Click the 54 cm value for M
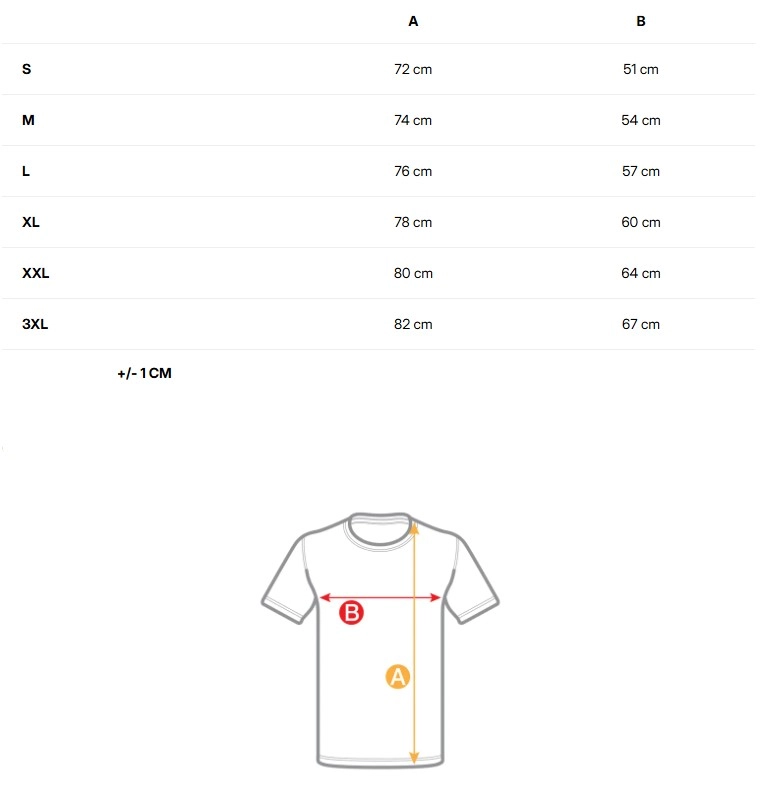Screen dimensions: 765x789 click(641, 120)
